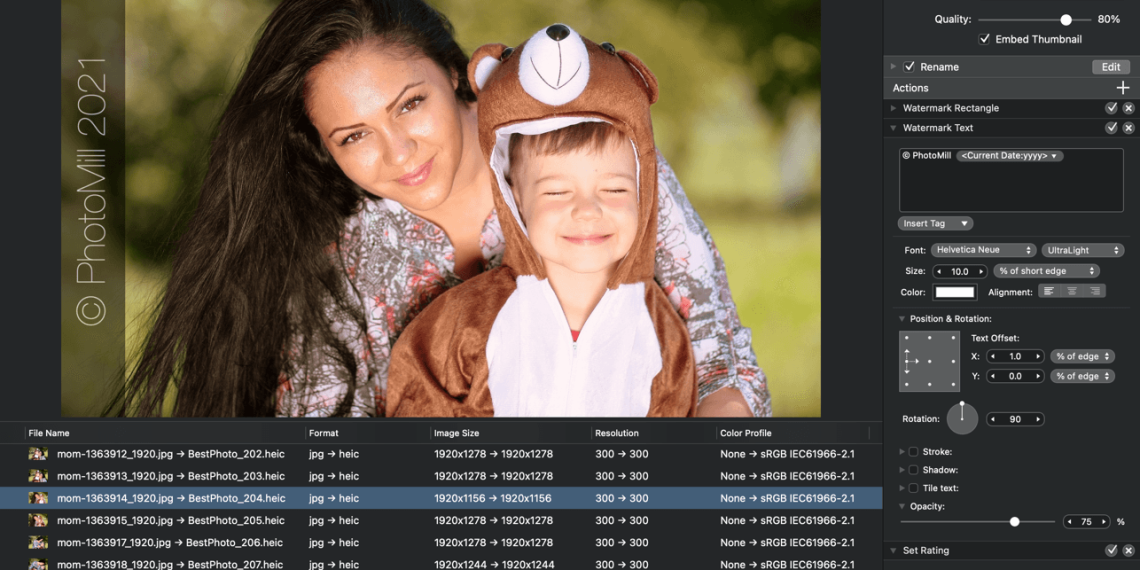Enable the Stroke checkbox
The height and width of the screenshot is (570, 1140).
pos(913,452)
